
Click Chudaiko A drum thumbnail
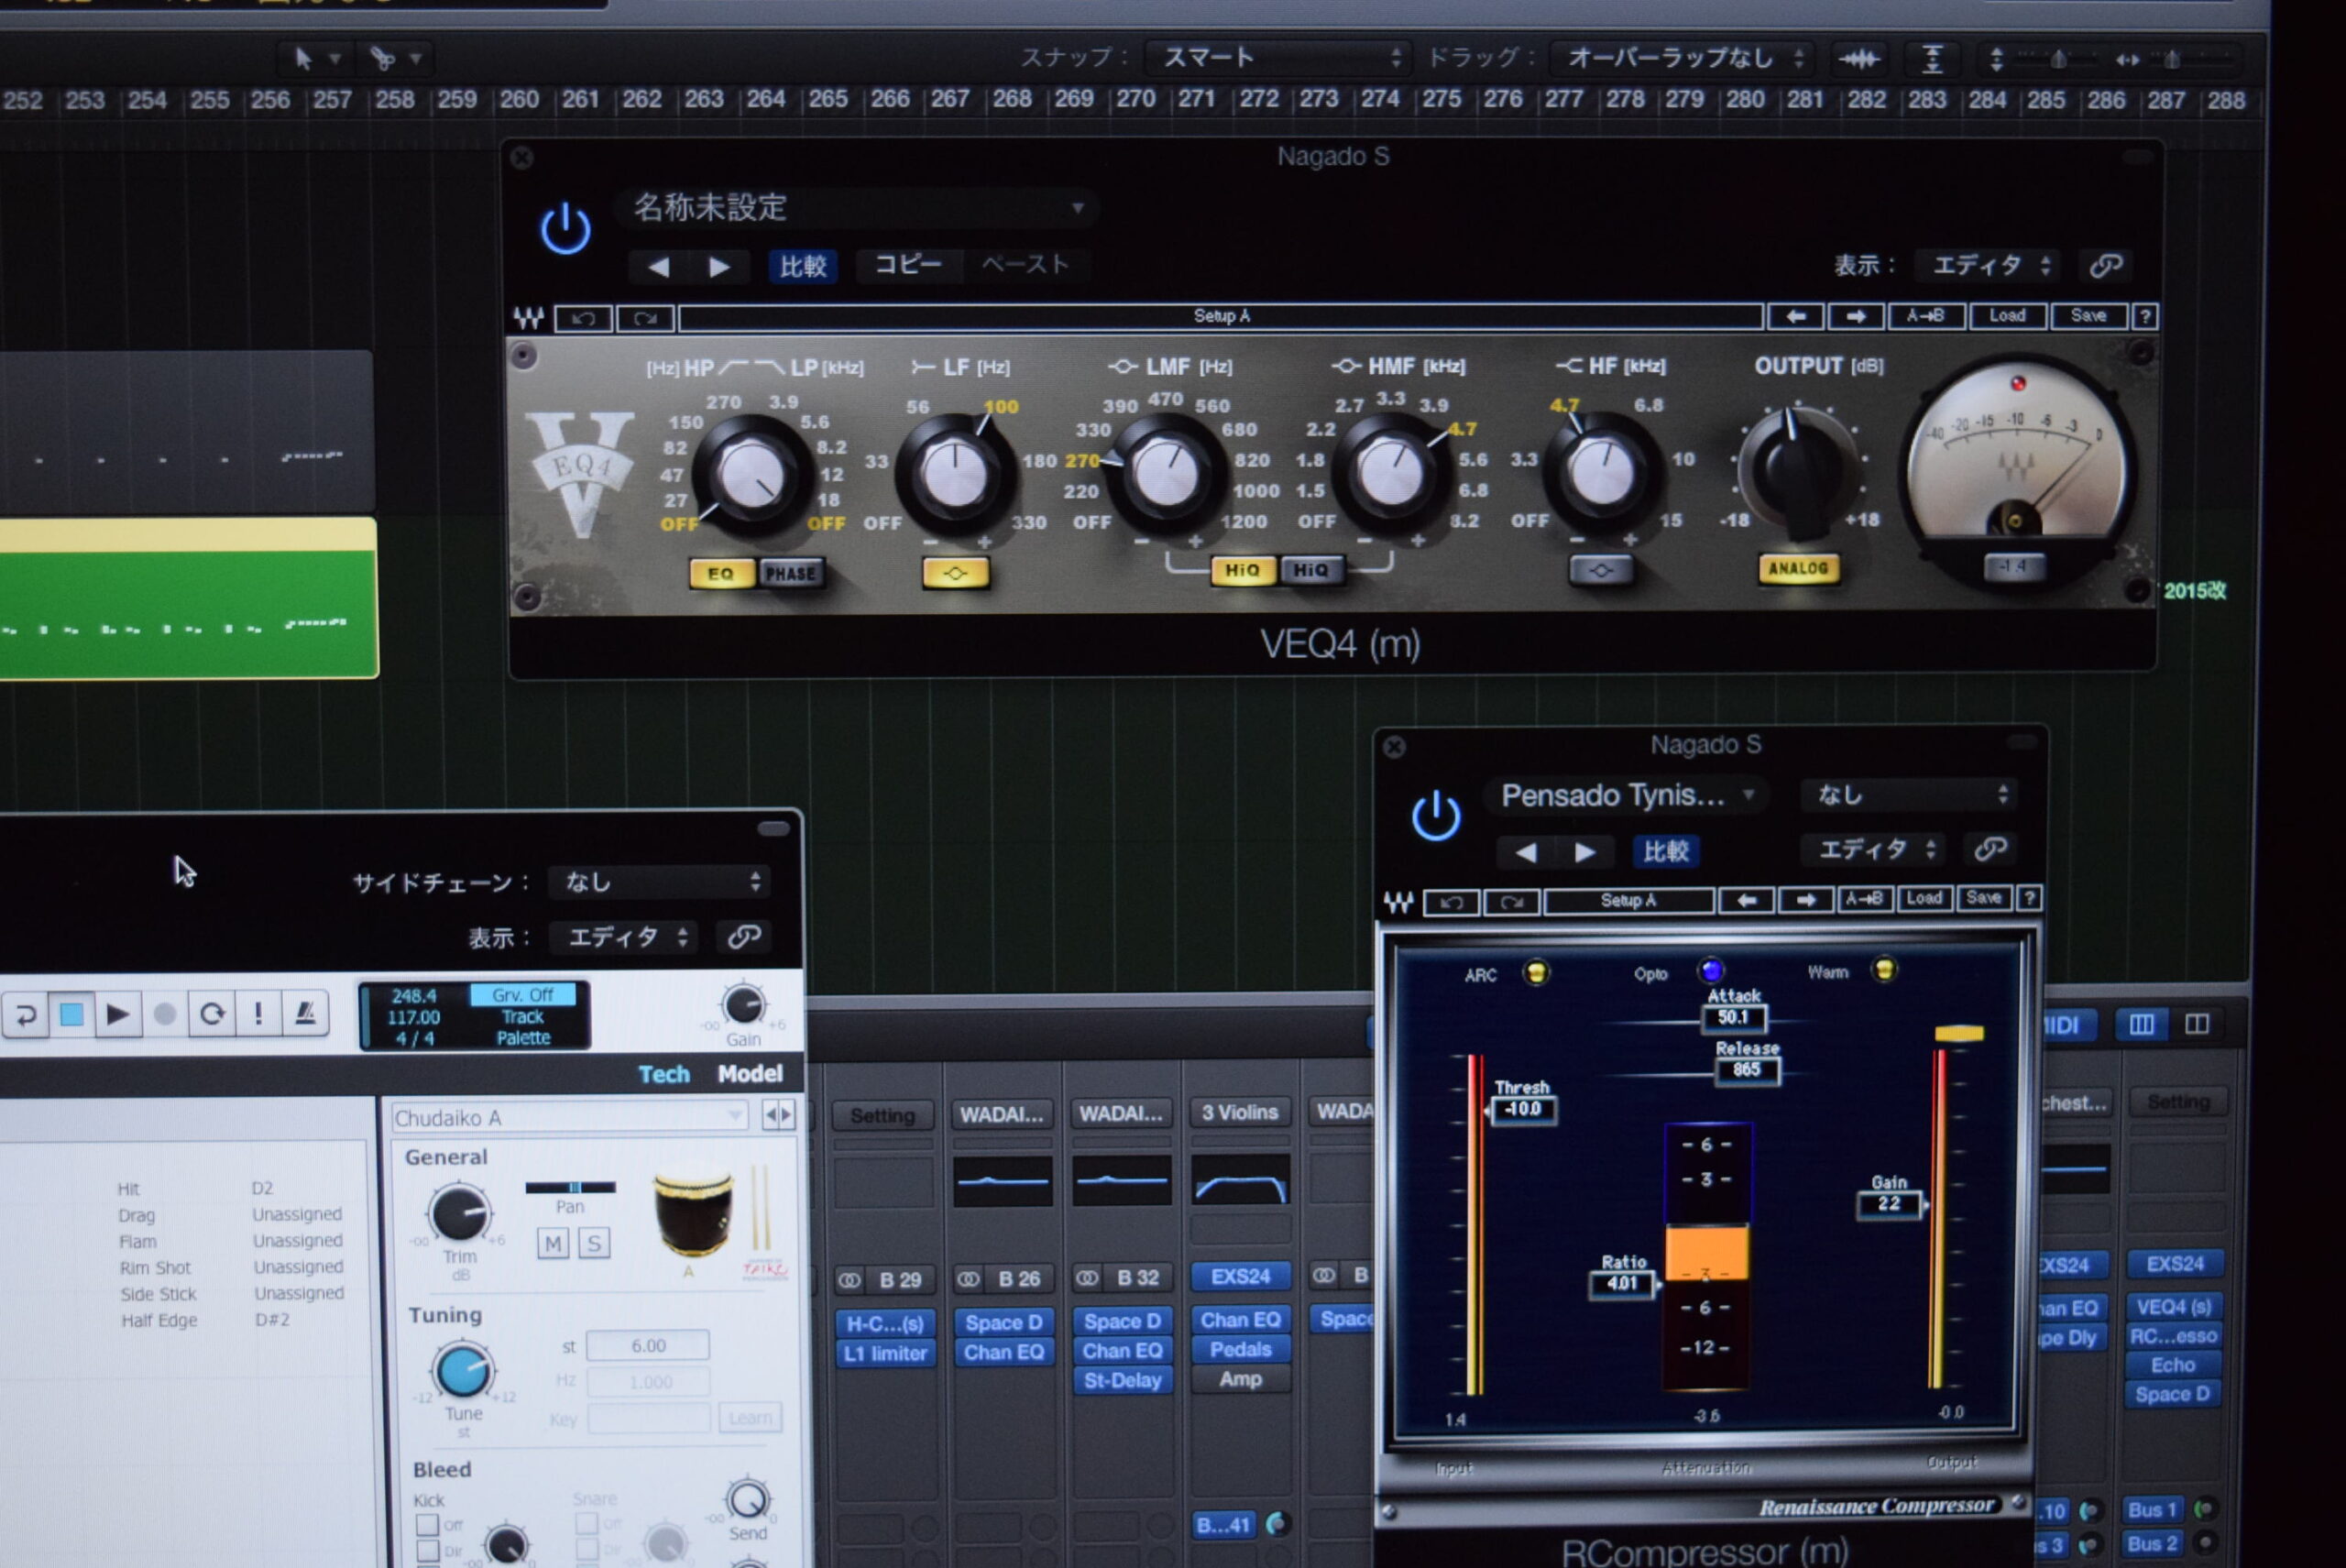coord(692,1214)
